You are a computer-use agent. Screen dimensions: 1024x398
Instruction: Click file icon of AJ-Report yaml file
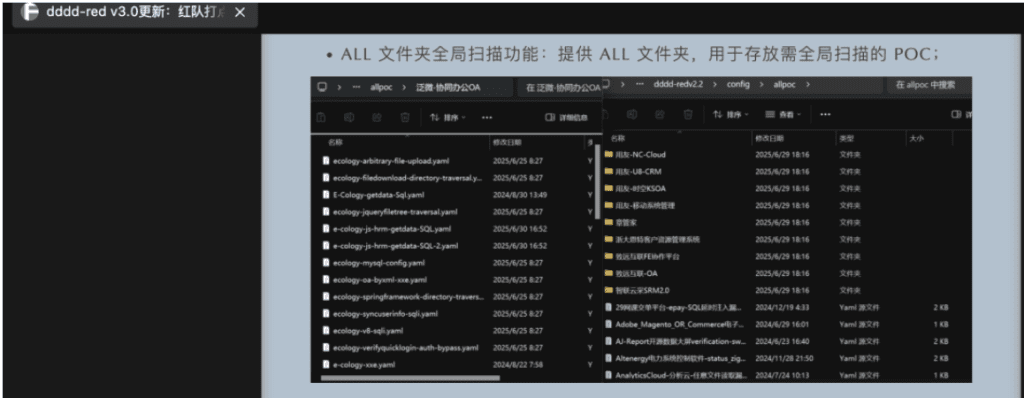609,341
